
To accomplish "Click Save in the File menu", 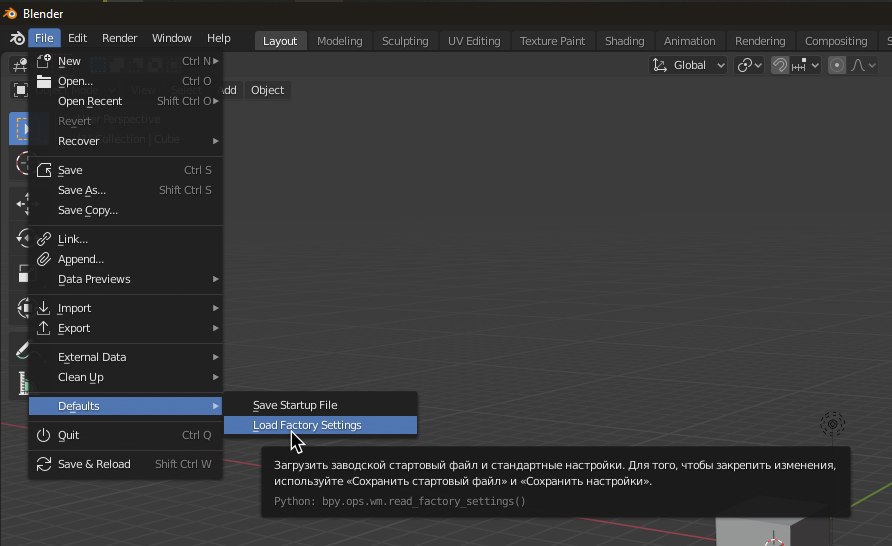I will (125, 170).
